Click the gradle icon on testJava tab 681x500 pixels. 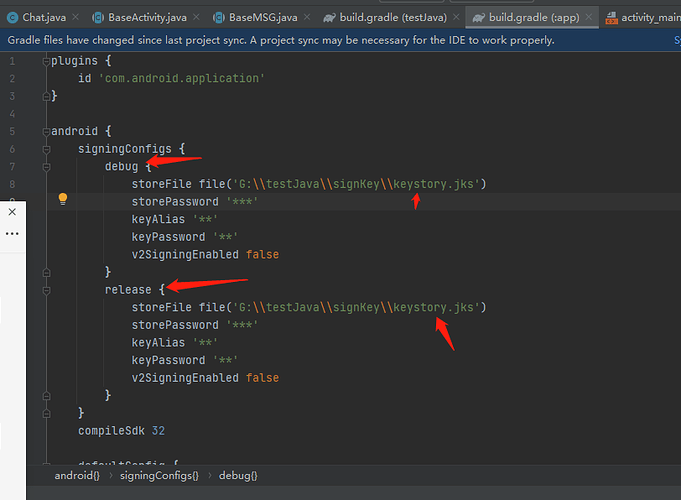(x=330, y=18)
